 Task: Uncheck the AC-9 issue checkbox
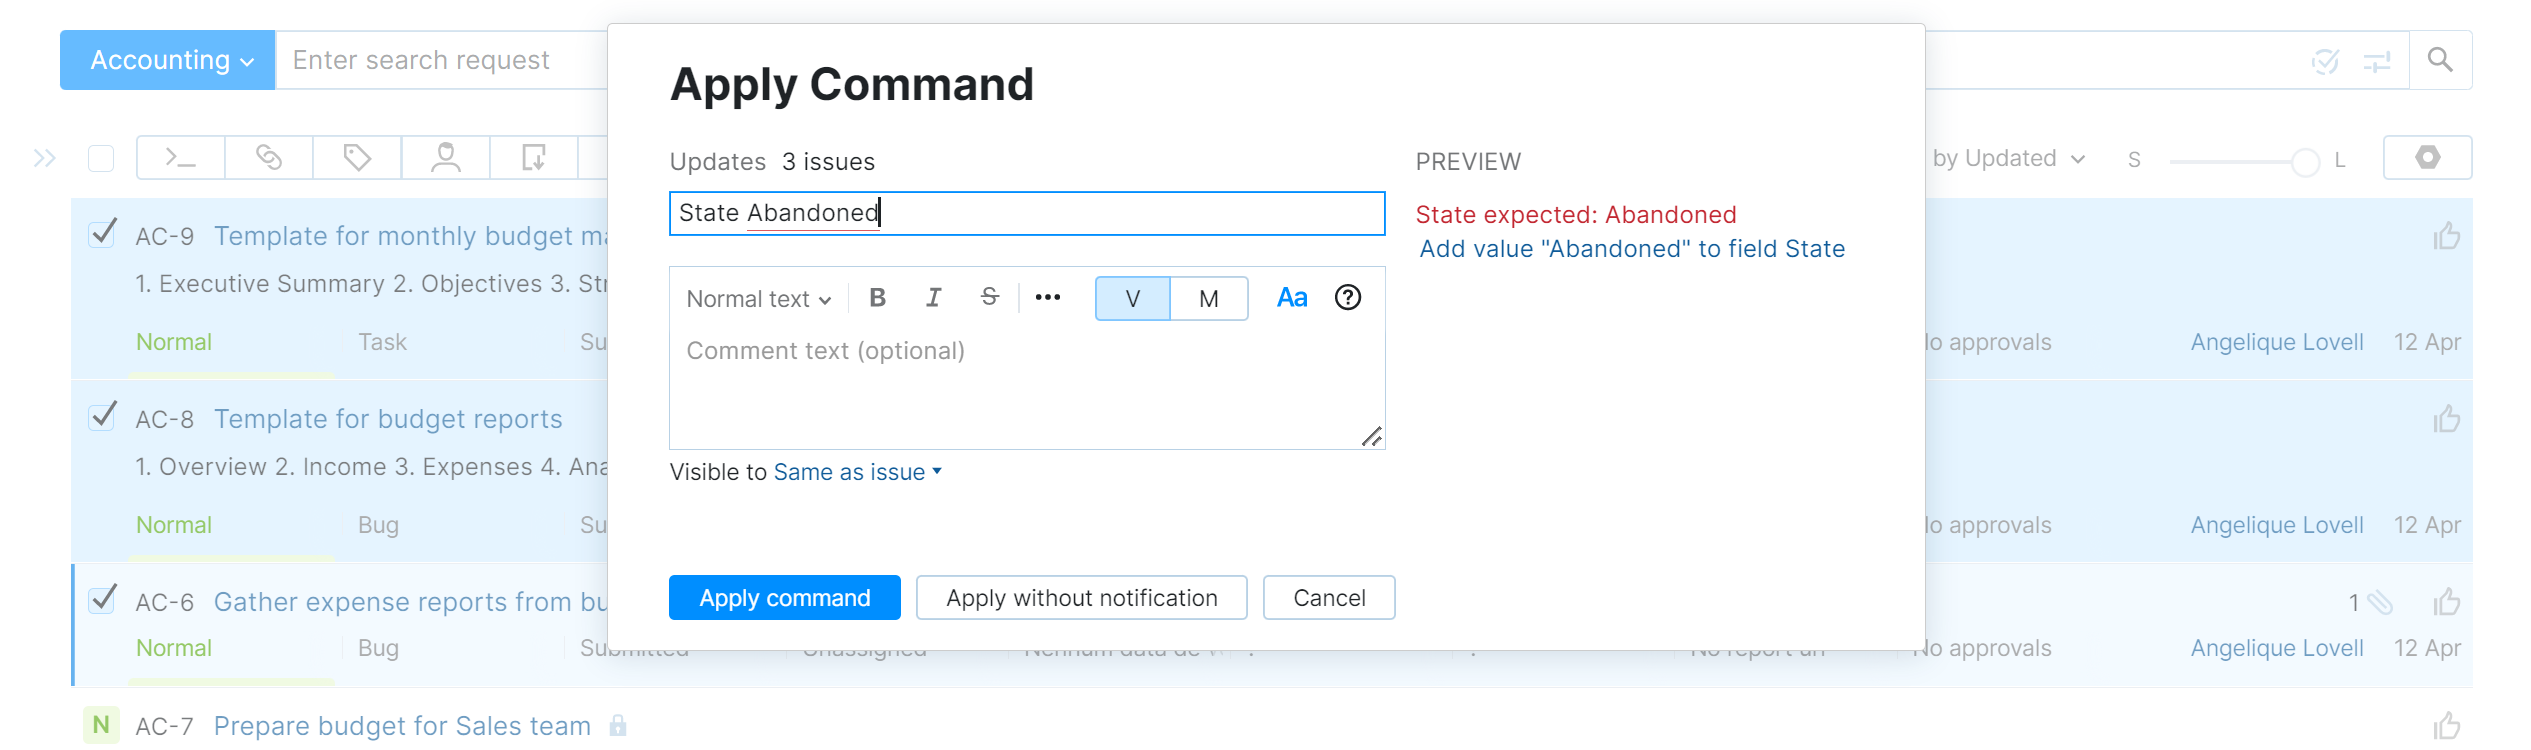pyautogui.click(x=101, y=233)
